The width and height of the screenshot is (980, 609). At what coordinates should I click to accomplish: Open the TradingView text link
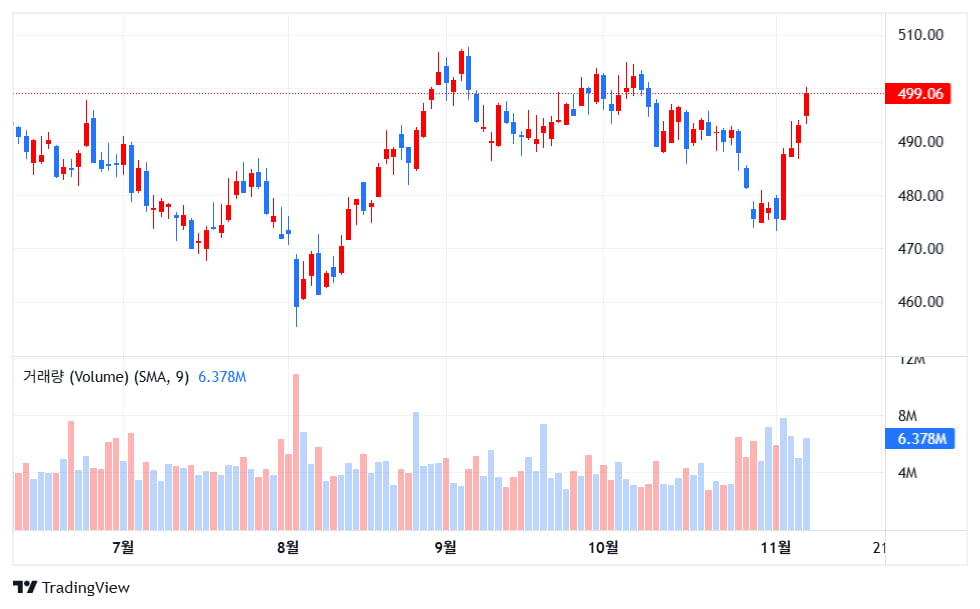click(86, 588)
